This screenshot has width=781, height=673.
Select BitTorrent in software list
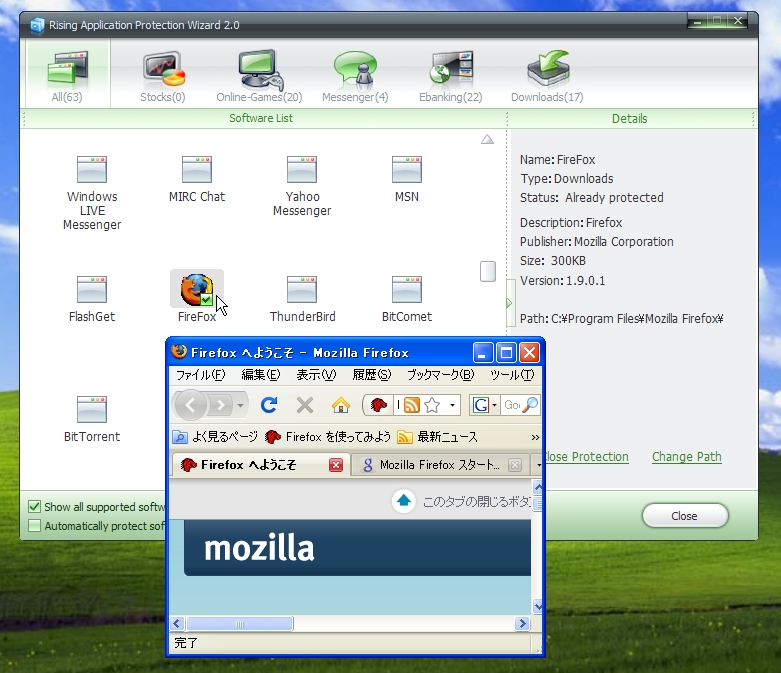[x=92, y=419]
